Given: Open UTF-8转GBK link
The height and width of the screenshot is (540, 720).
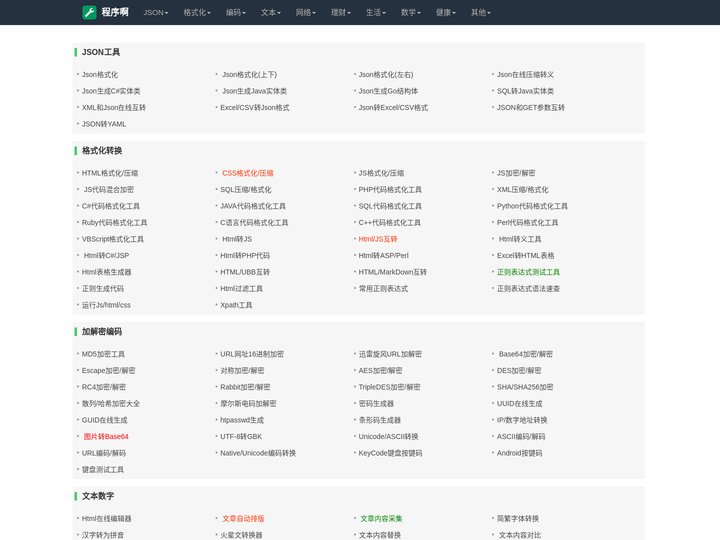Looking at the screenshot, I should click(241, 437).
